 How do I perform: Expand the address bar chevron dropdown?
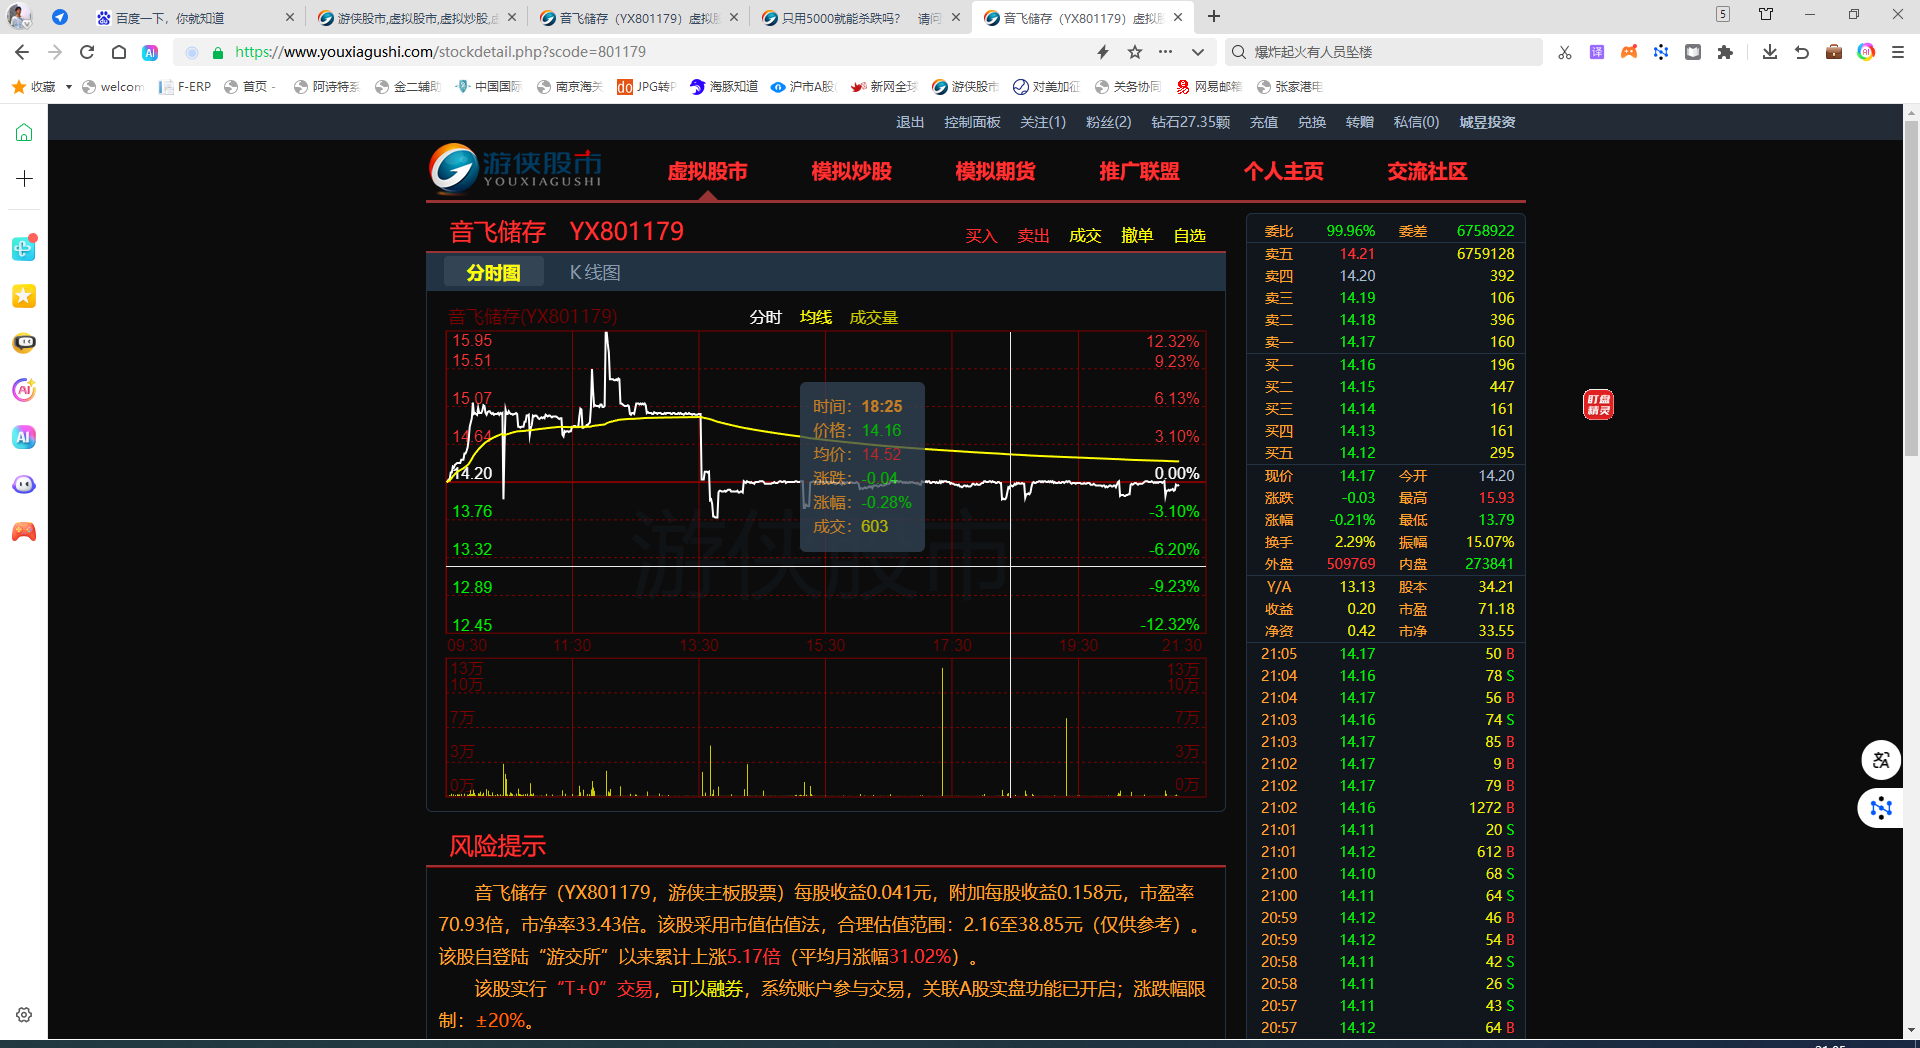pyautogui.click(x=1197, y=52)
